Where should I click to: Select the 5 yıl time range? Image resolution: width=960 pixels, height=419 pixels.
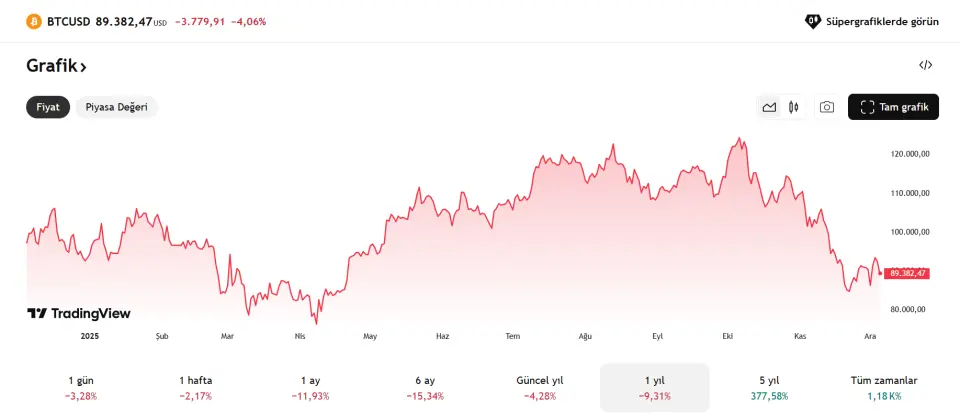coord(769,387)
